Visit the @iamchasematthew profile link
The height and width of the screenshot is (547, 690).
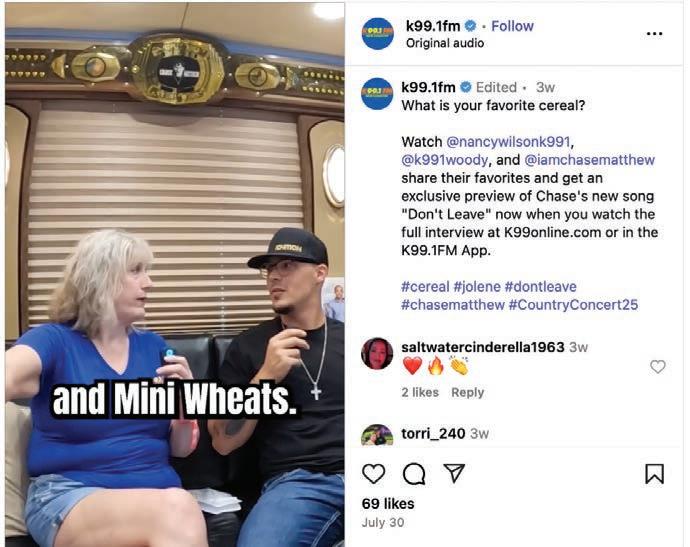[589, 160]
